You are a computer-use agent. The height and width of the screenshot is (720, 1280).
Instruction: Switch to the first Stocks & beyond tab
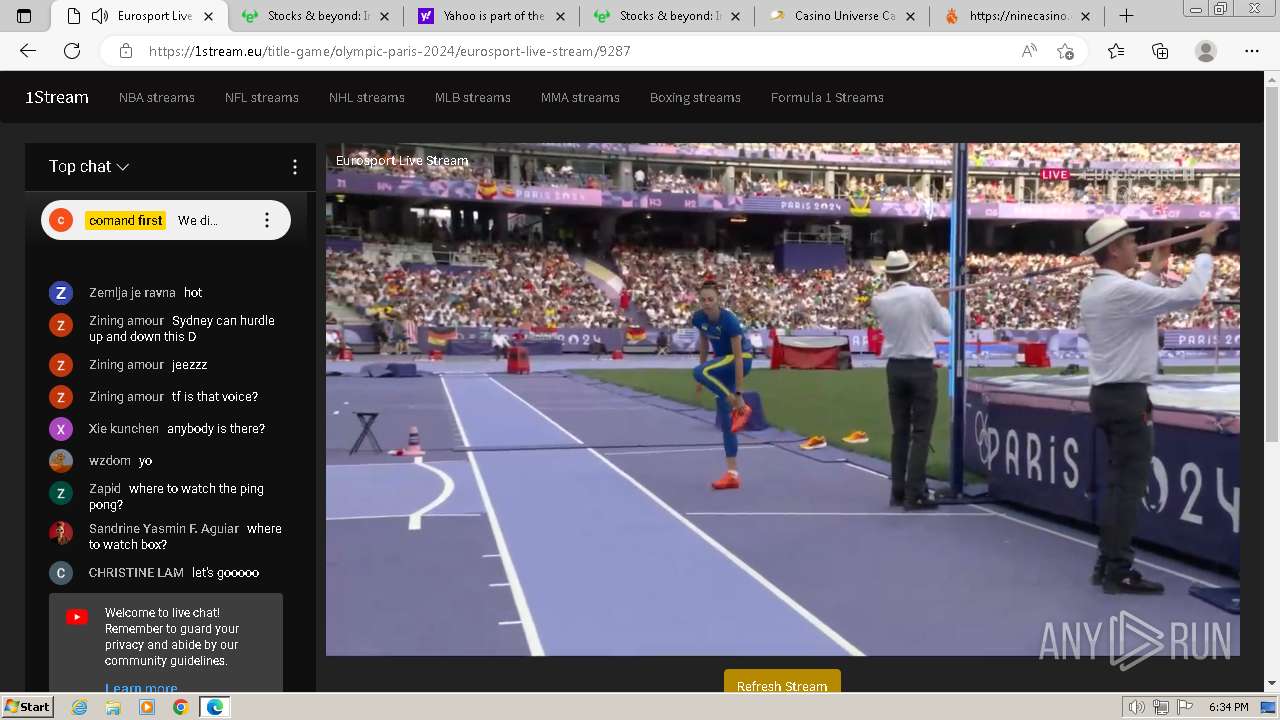point(317,16)
